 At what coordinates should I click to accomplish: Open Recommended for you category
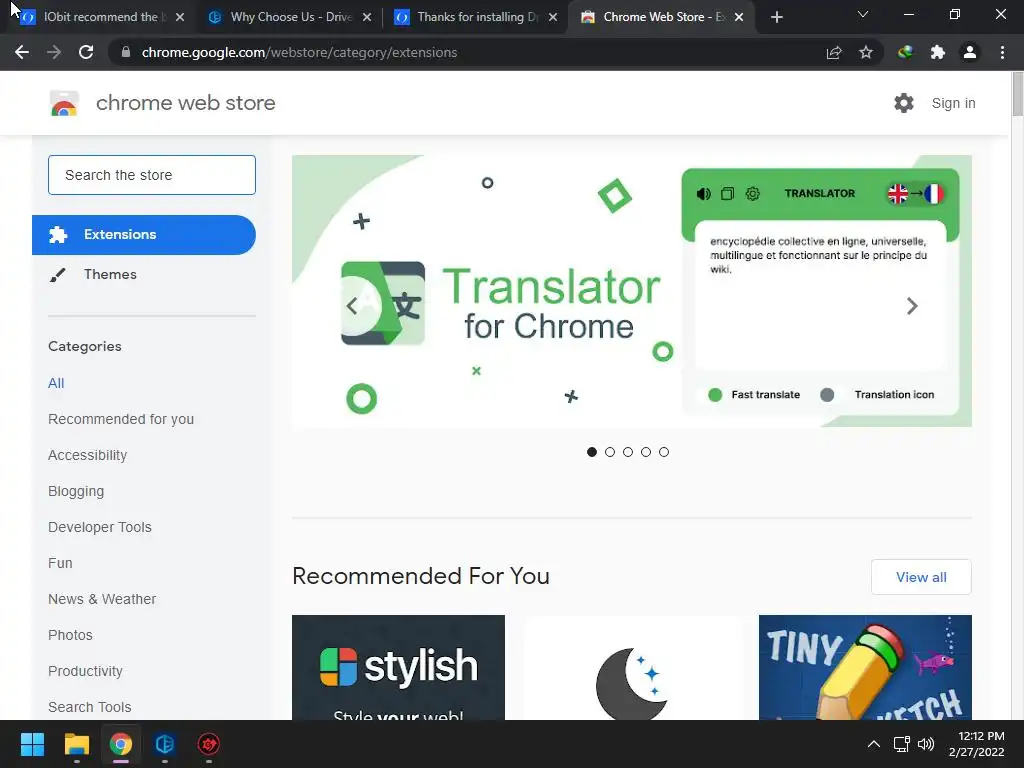click(121, 419)
